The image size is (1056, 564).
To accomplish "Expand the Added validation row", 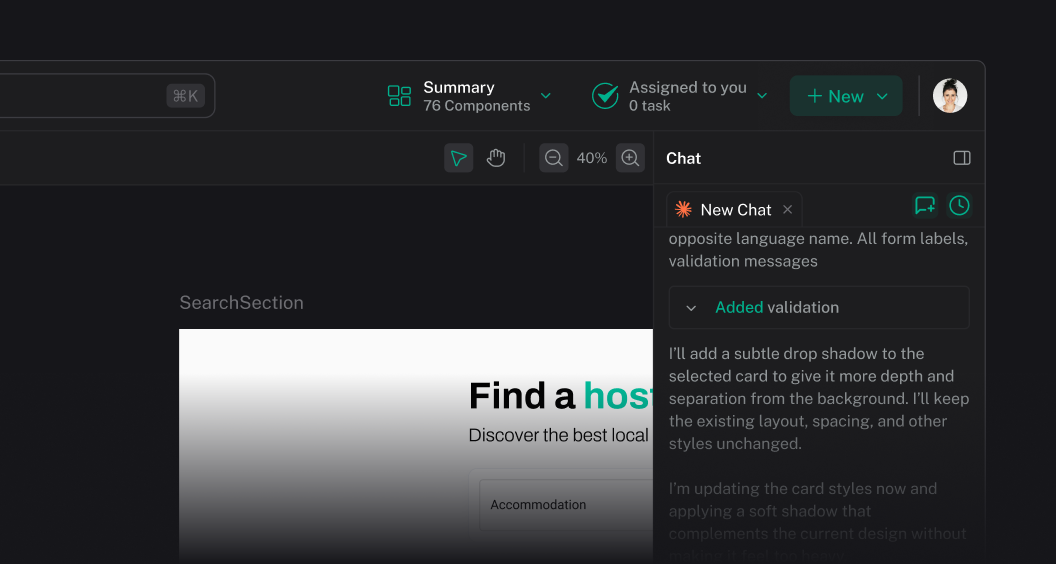I will (x=819, y=307).
